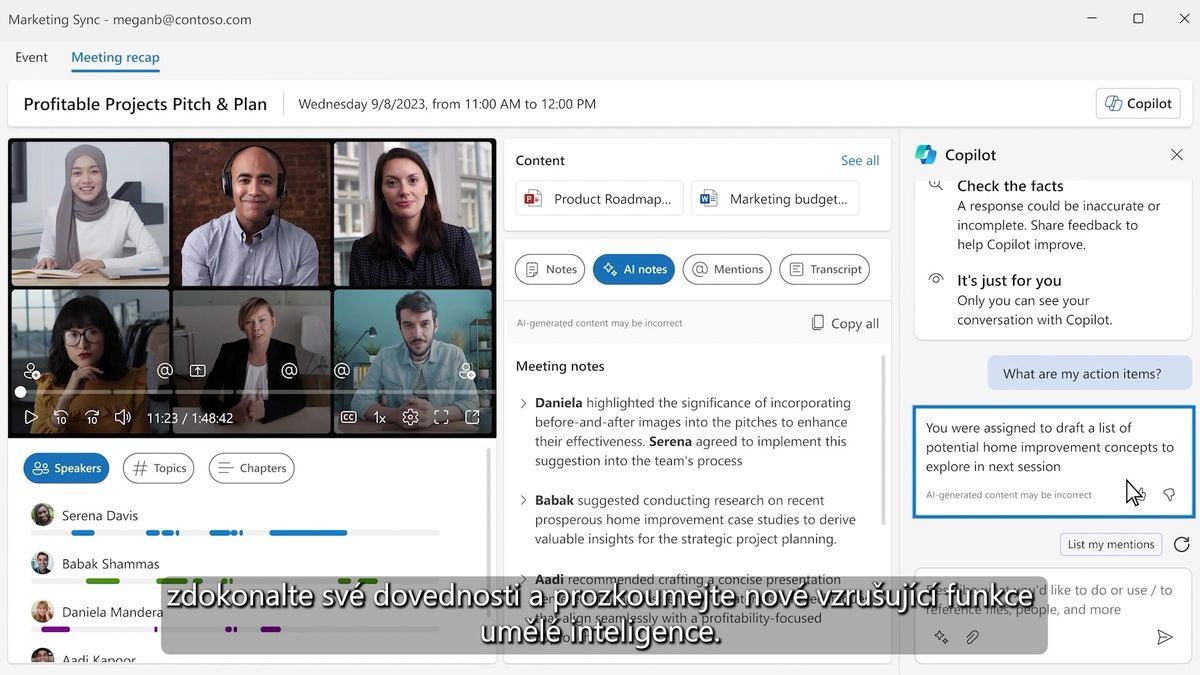This screenshot has height=675, width=1200.
Task: Click the @ marker just left of share-screen marker
Action: (165, 371)
